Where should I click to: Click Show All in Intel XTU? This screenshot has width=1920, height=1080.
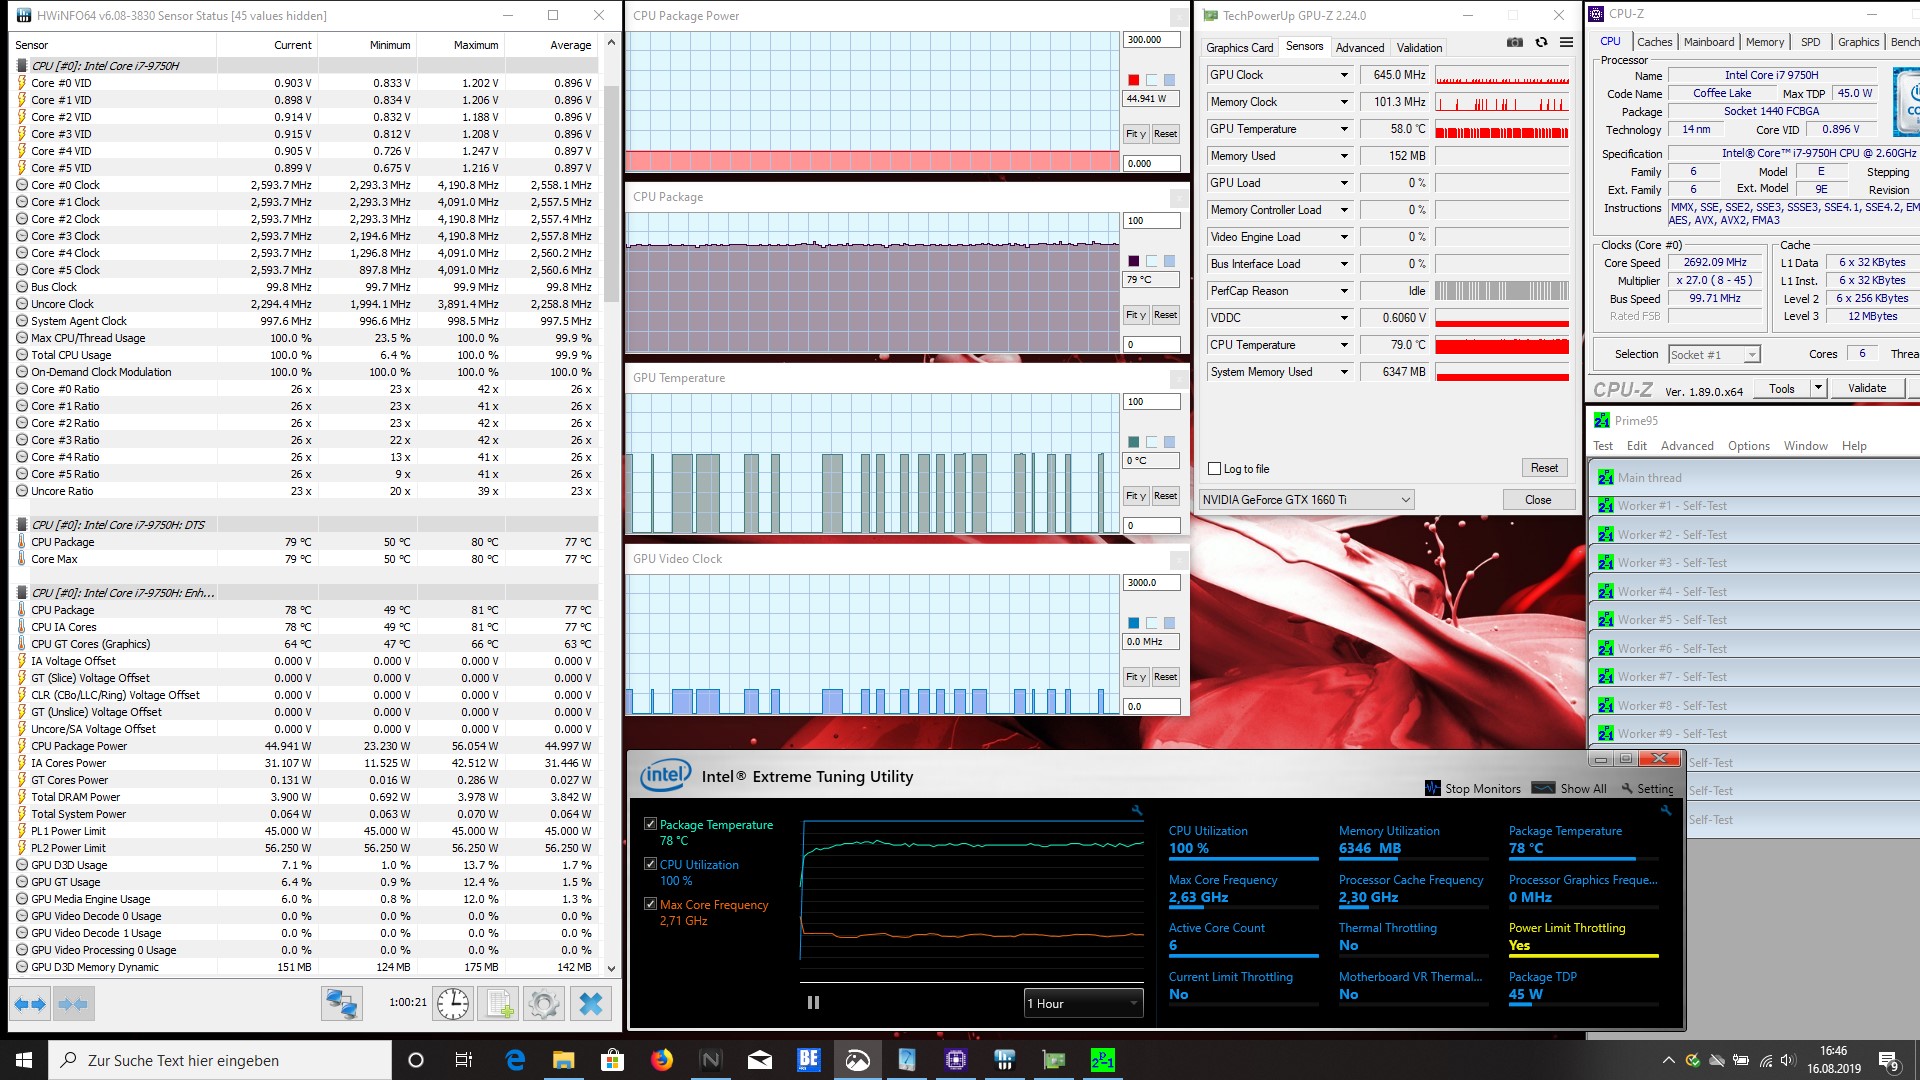tap(1570, 788)
